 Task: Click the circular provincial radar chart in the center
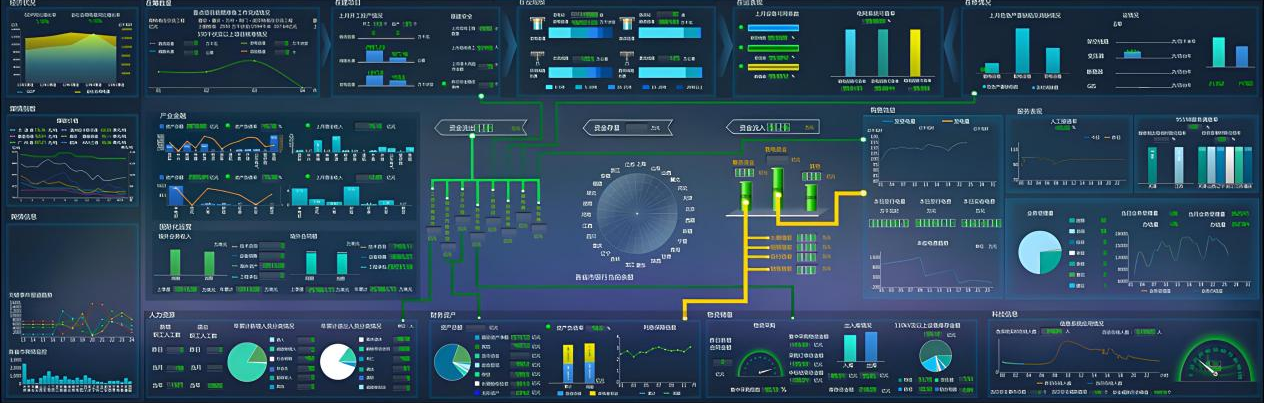coord(636,213)
